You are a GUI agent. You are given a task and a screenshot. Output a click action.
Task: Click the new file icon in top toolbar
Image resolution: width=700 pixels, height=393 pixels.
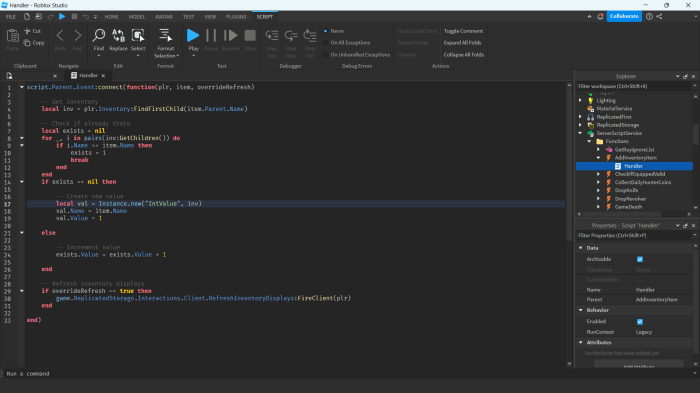(27, 17)
